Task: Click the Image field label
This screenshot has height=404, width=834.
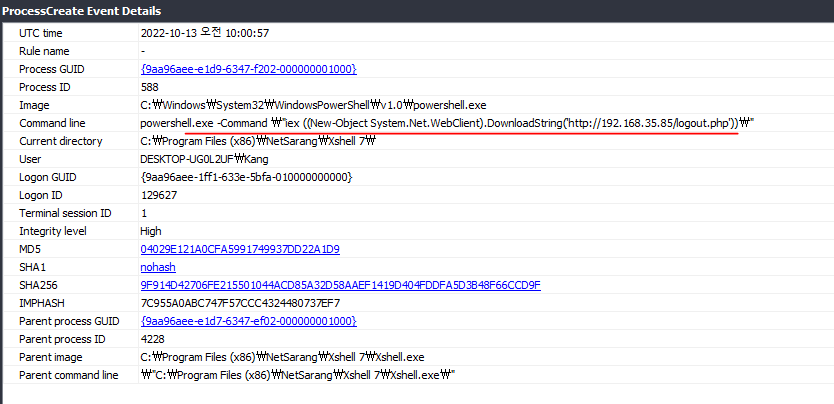Action: (x=34, y=105)
